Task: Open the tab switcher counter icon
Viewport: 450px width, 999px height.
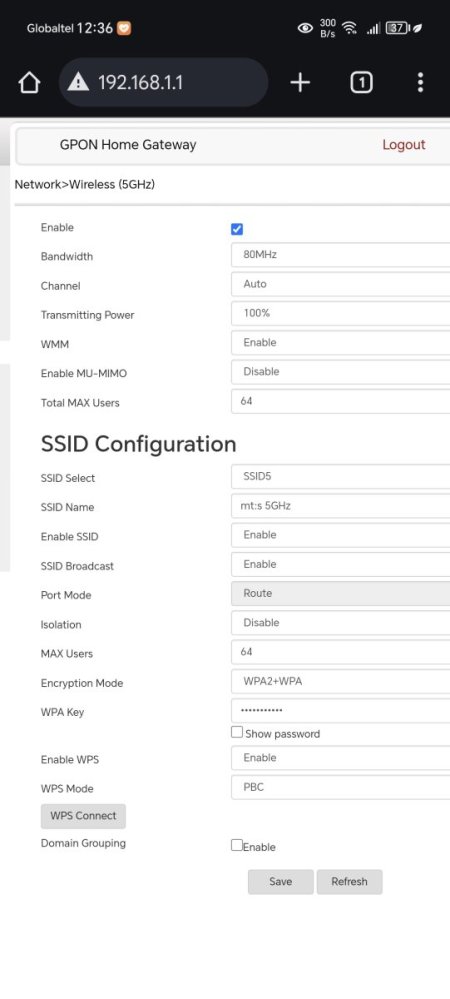Action: [361, 82]
